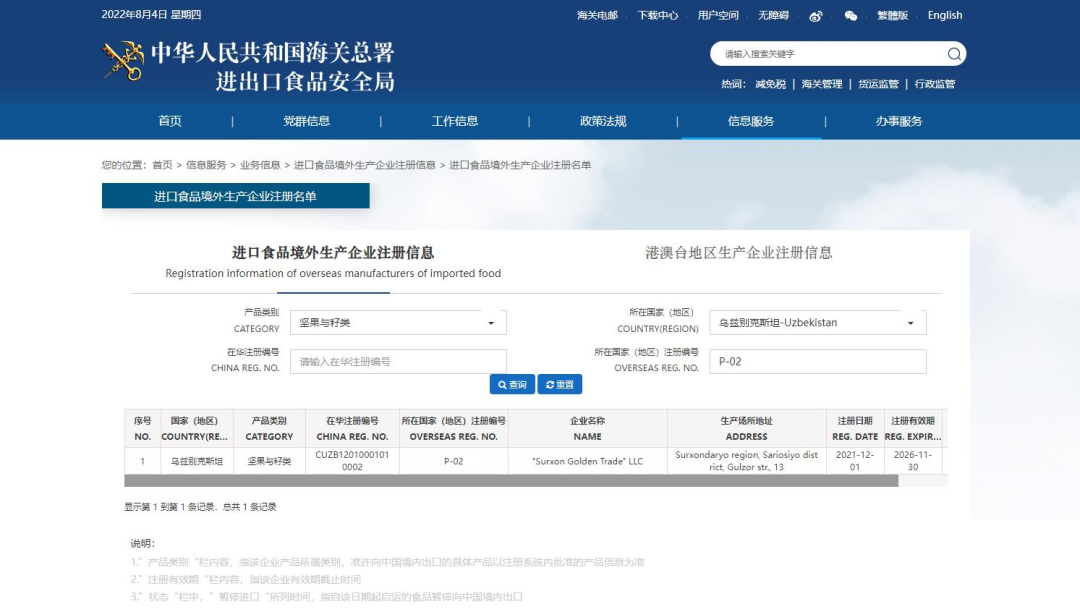Switch language to English
This screenshot has height=612, width=1080.
point(944,15)
